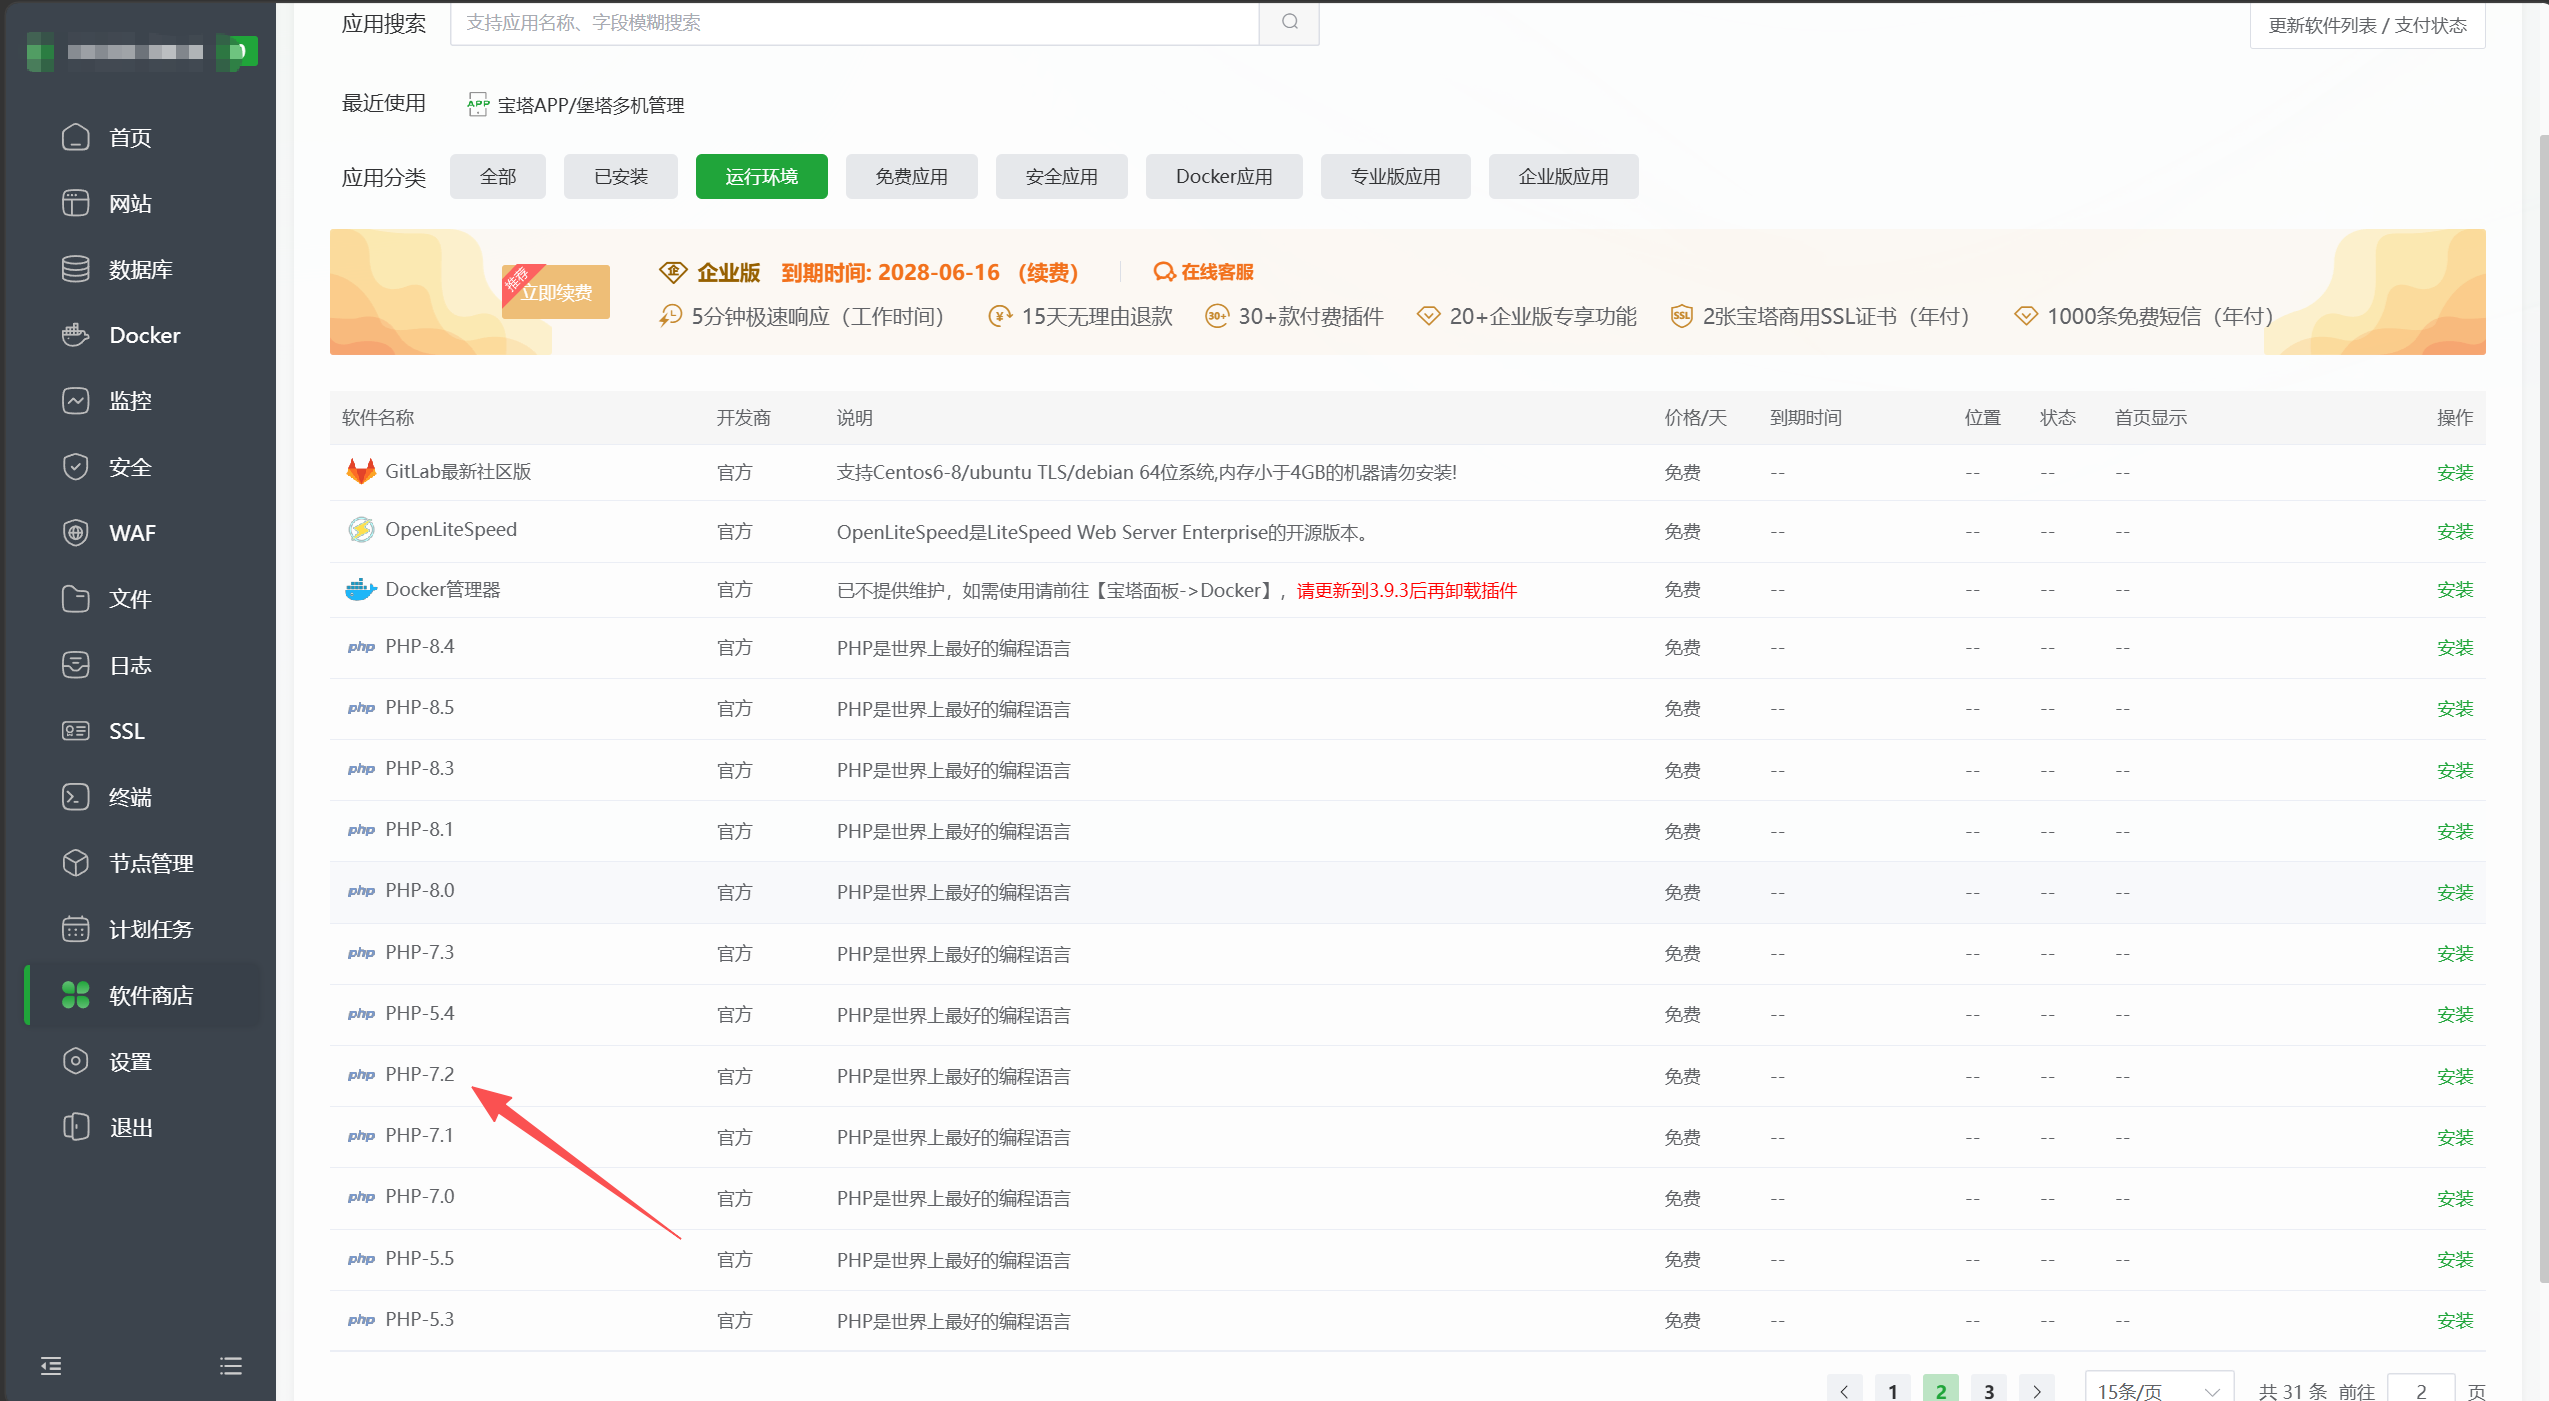Click the GitLab fox logo icon

361,471
